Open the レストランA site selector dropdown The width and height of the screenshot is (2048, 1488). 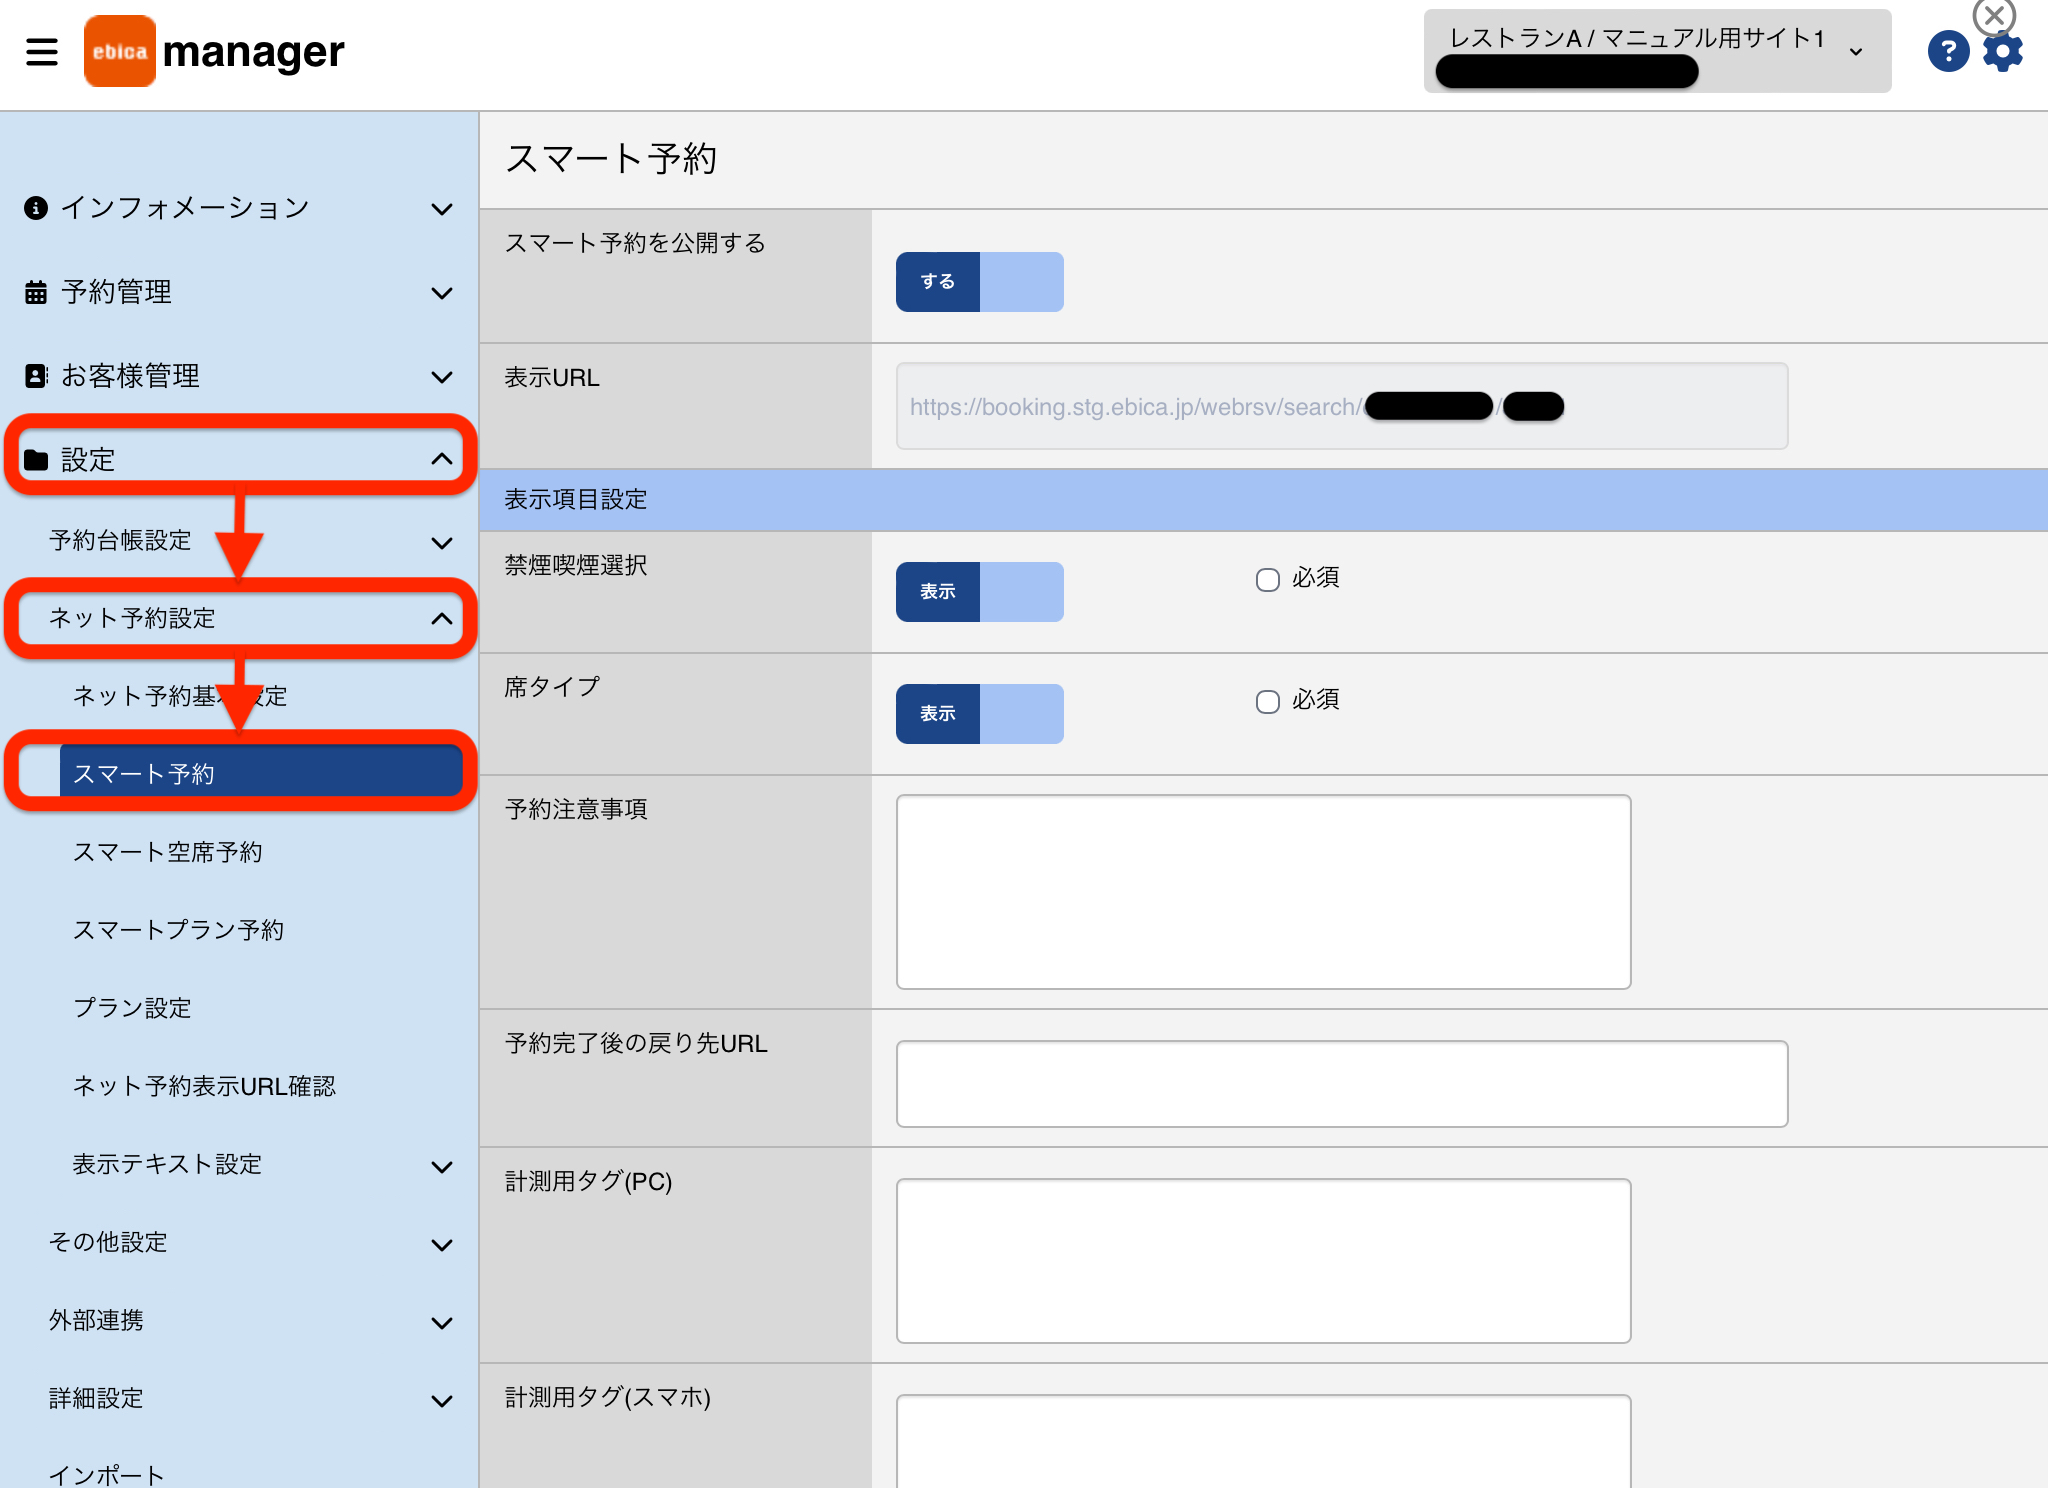pyautogui.click(x=1657, y=51)
